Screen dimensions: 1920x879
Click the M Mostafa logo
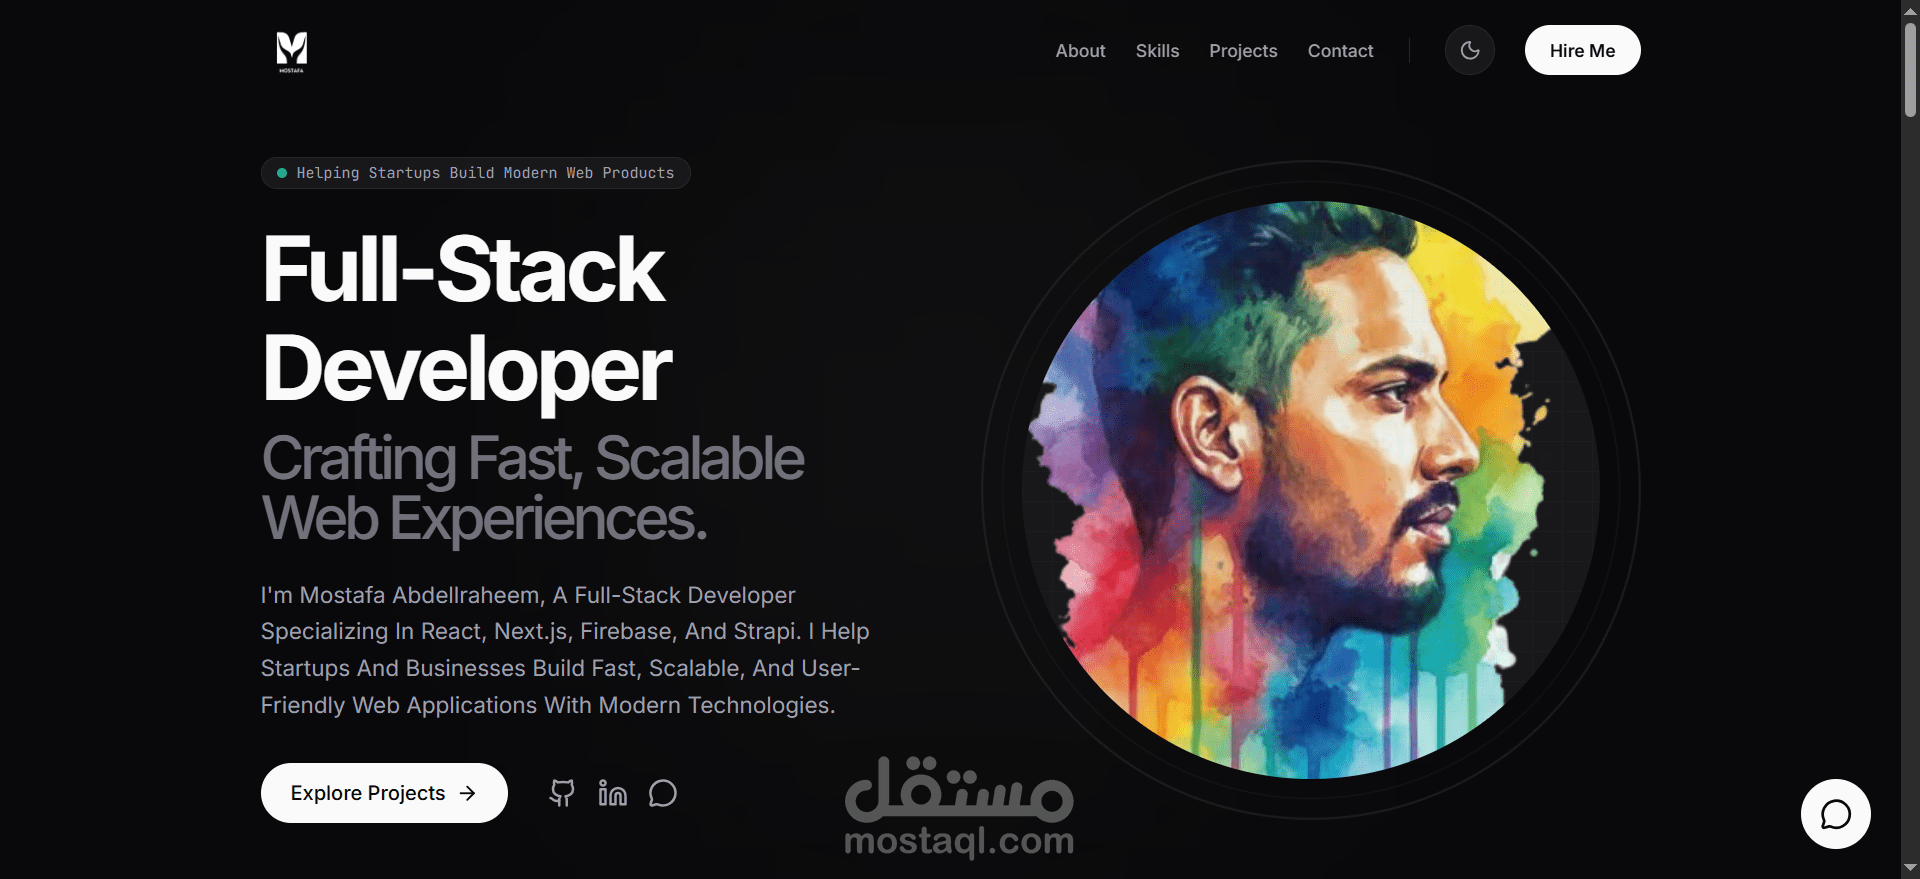point(291,51)
